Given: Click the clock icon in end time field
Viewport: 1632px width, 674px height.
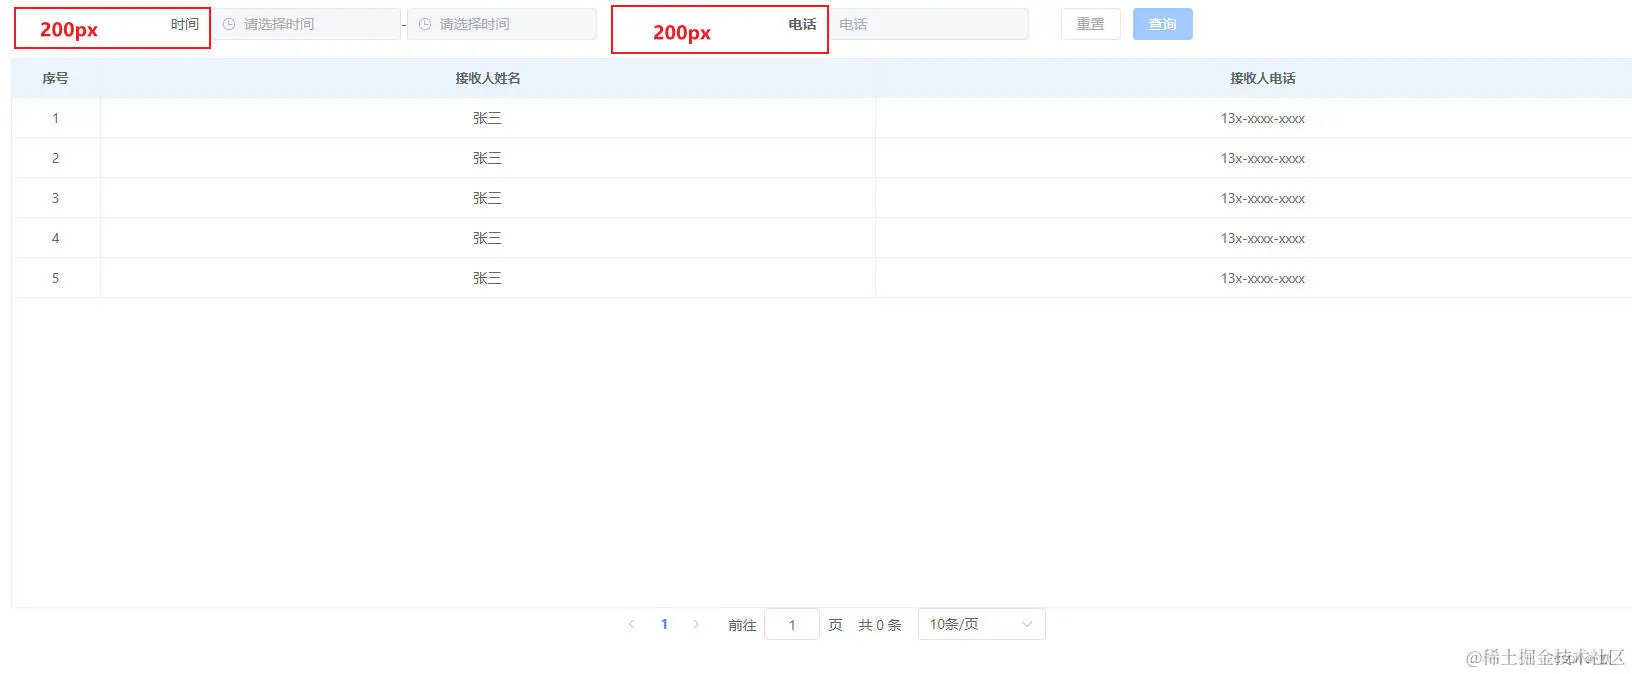Looking at the screenshot, I should (425, 24).
